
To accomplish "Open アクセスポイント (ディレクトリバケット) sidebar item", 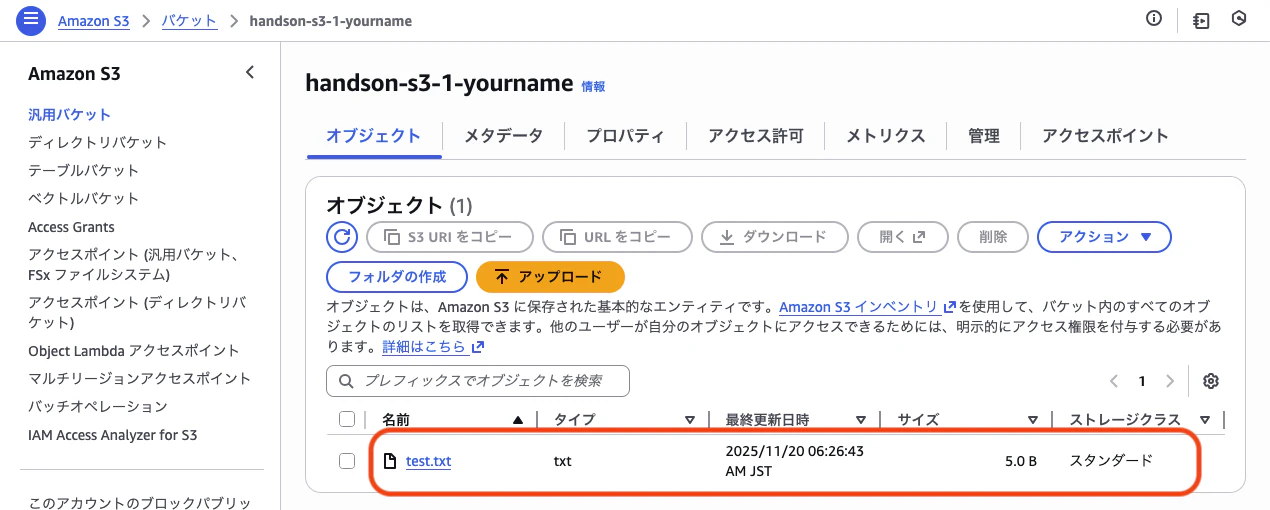I will click(x=137, y=312).
